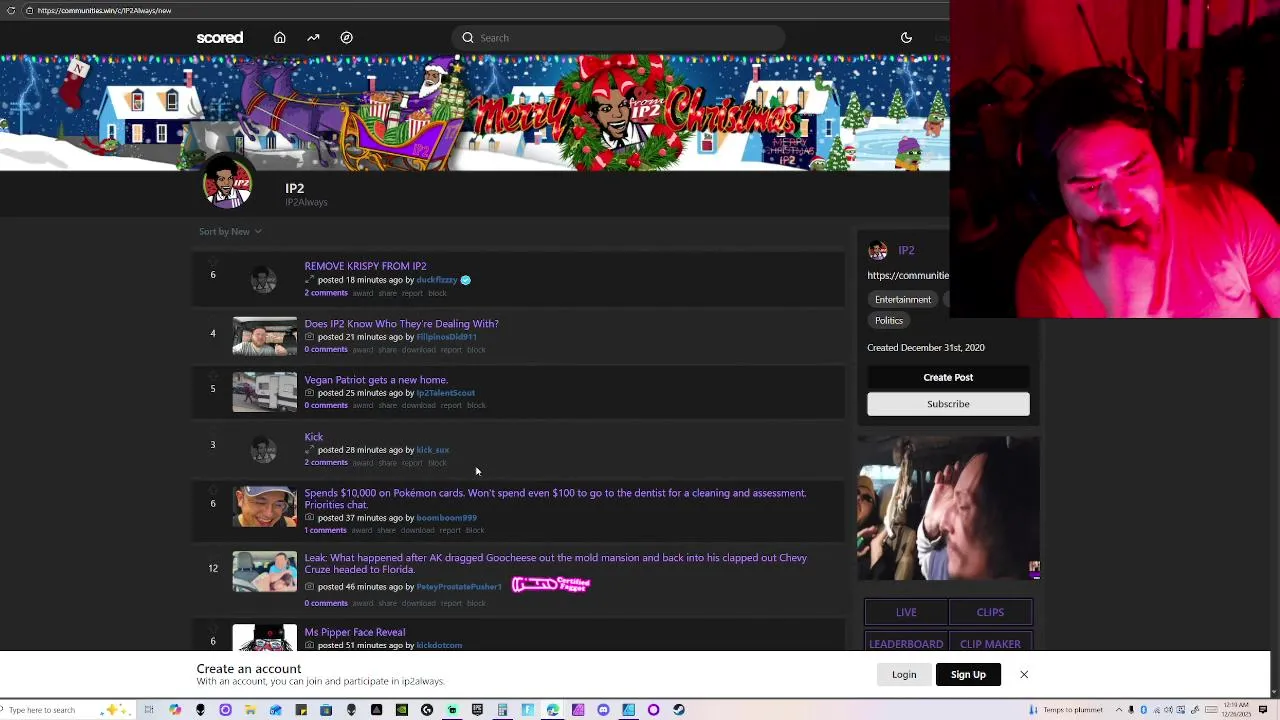The height and width of the screenshot is (720, 1280).
Task: Click award under REMOVE KRISPY post
Action: (362, 293)
